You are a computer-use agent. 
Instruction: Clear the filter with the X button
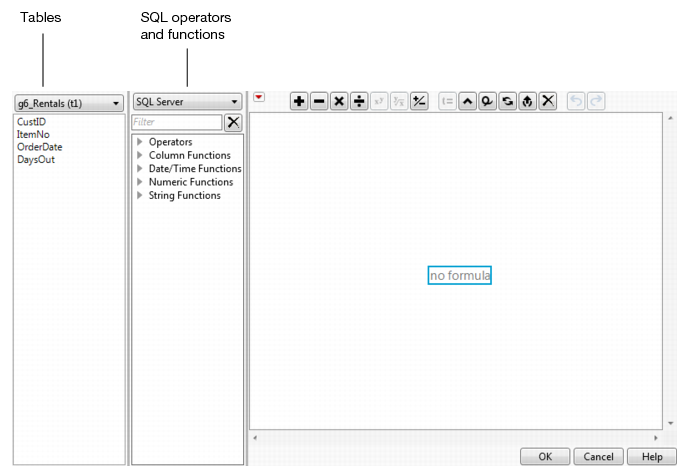233,123
